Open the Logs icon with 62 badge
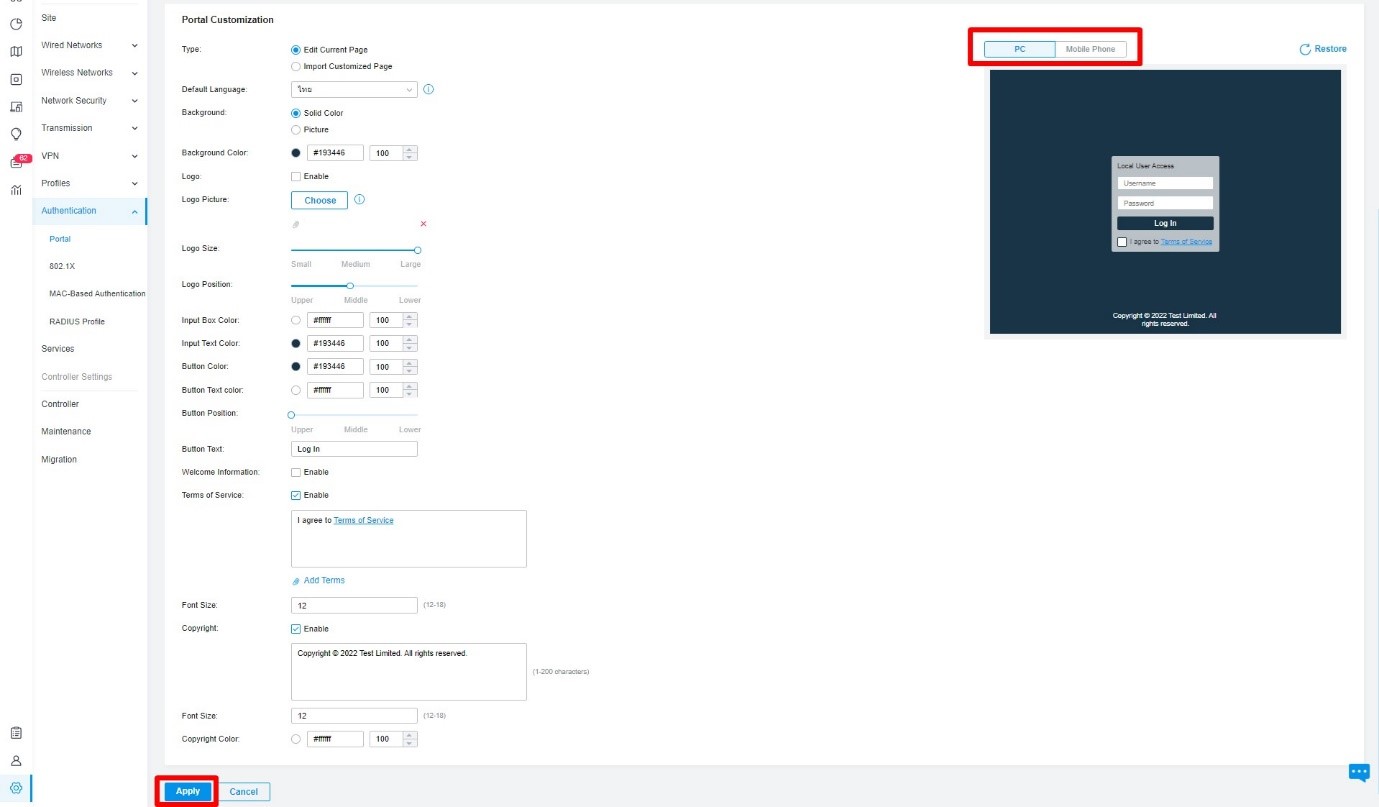 19,161
